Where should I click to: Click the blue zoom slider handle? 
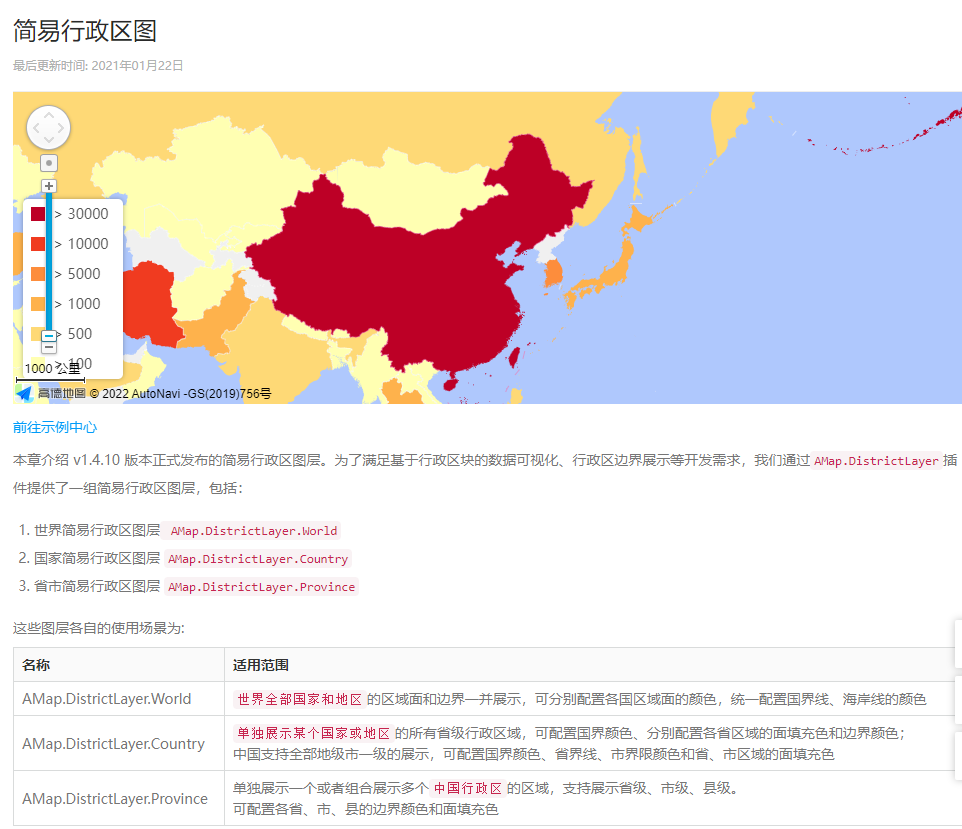pos(49,336)
